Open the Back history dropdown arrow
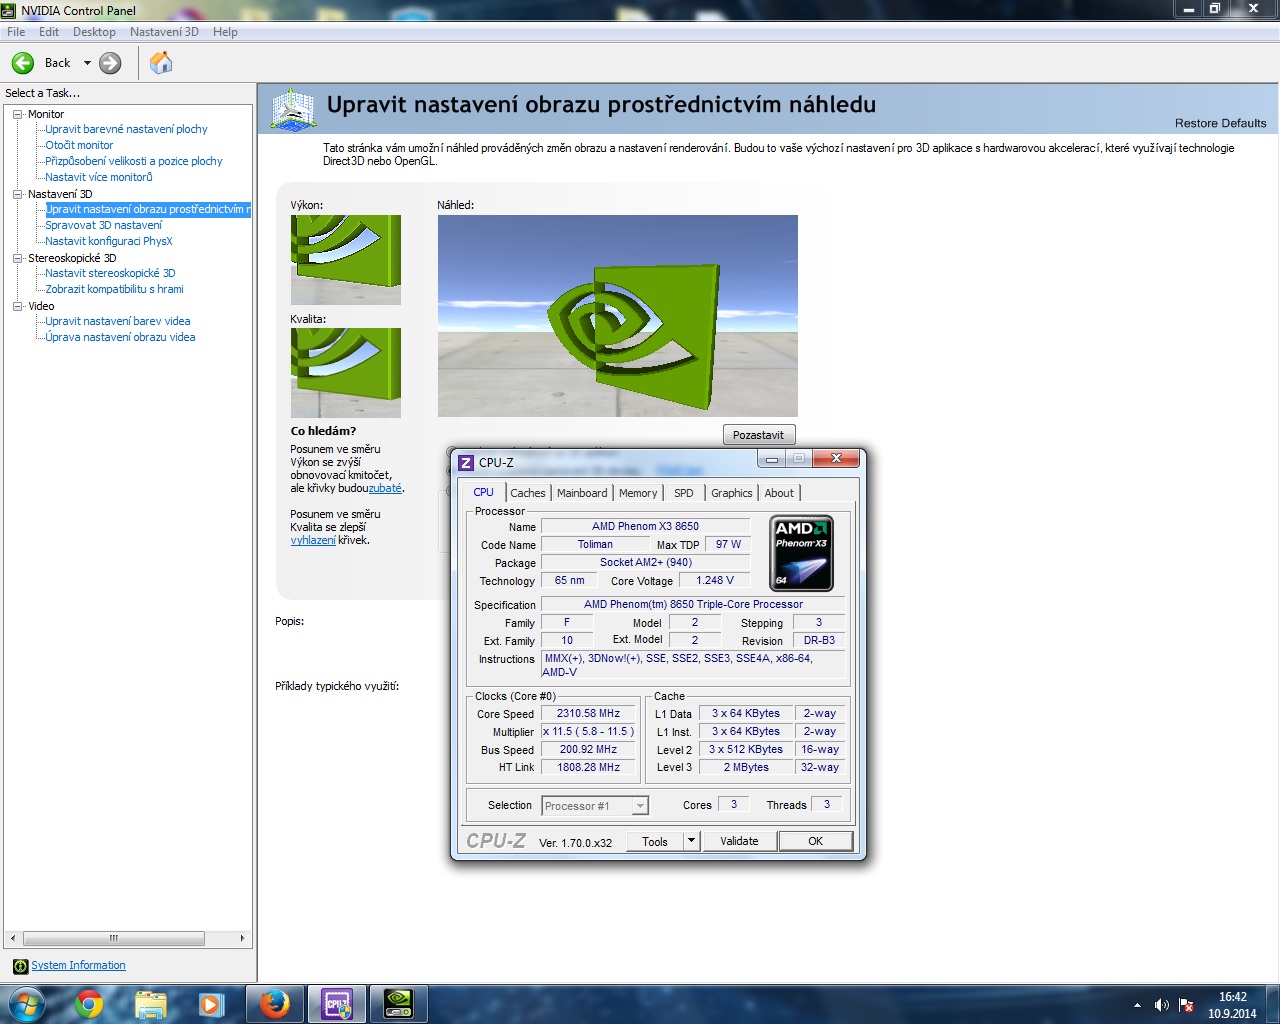This screenshot has width=1280, height=1024. (87, 63)
